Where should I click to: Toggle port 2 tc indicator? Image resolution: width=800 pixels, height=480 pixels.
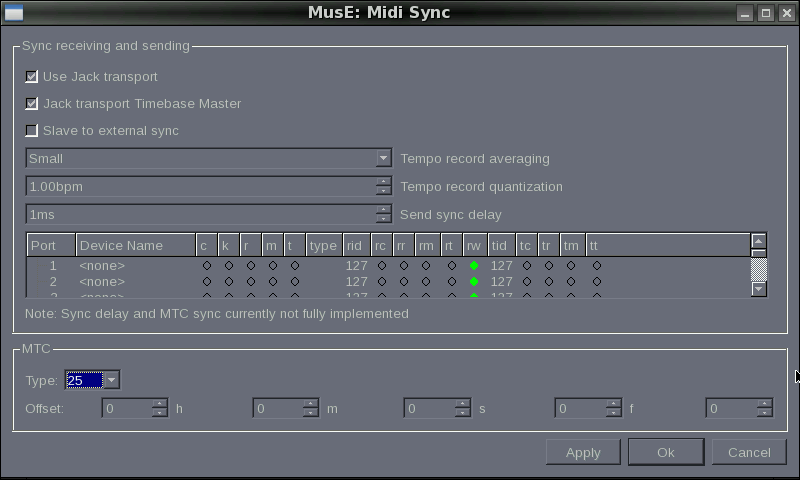coord(527,281)
